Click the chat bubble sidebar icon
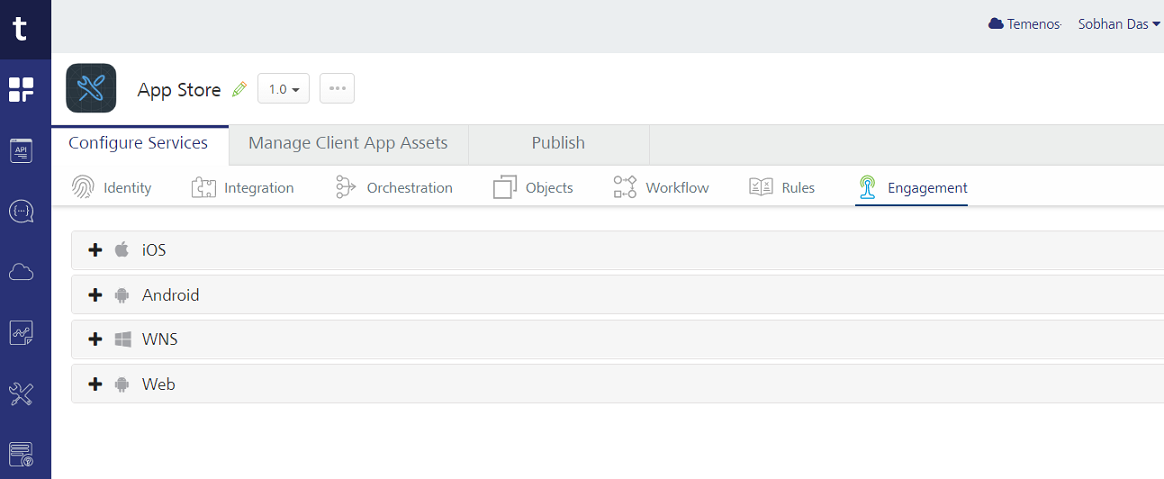Image resolution: width=1164 pixels, height=479 pixels. tap(21, 212)
